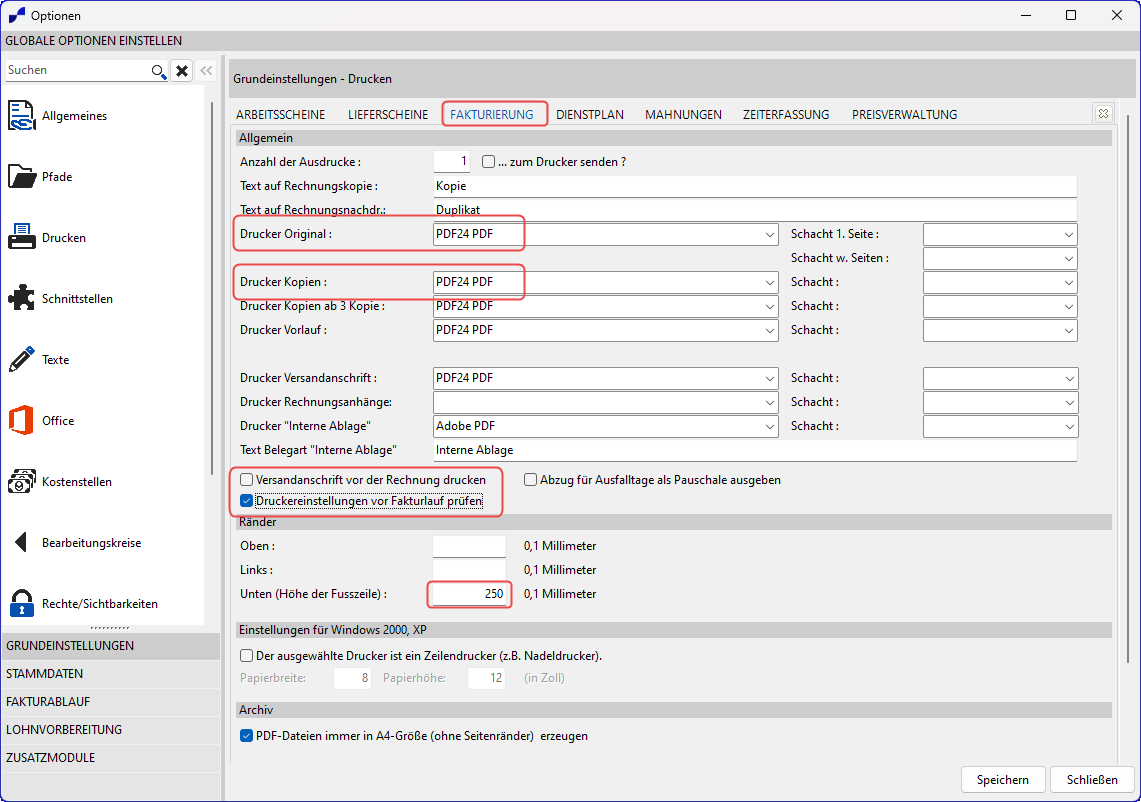Focus the Anzahl der Ausdrucke field

pyautogui.click(x=452, y=162)
